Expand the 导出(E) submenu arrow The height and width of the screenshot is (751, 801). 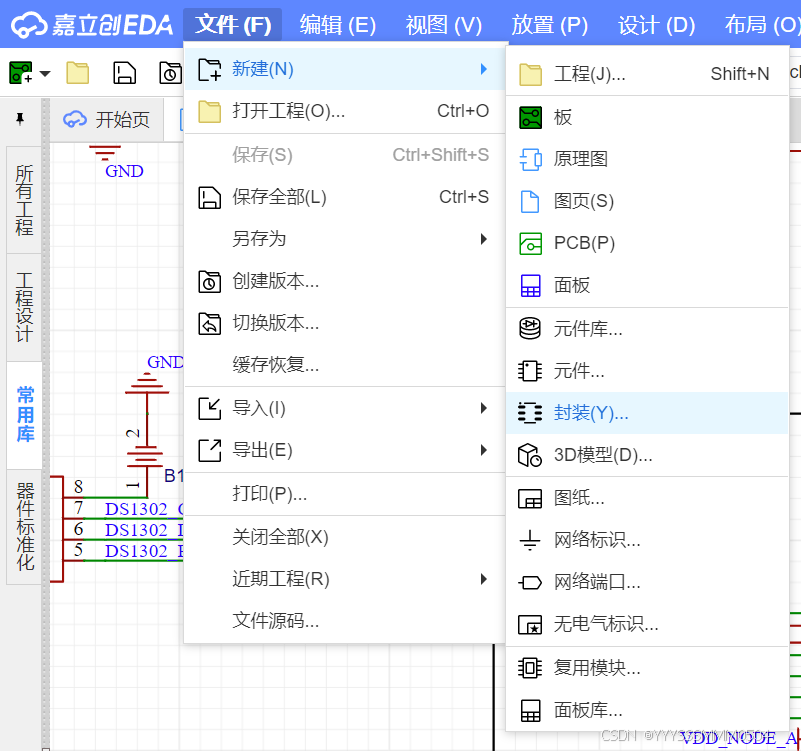click(x=483, y=450)
